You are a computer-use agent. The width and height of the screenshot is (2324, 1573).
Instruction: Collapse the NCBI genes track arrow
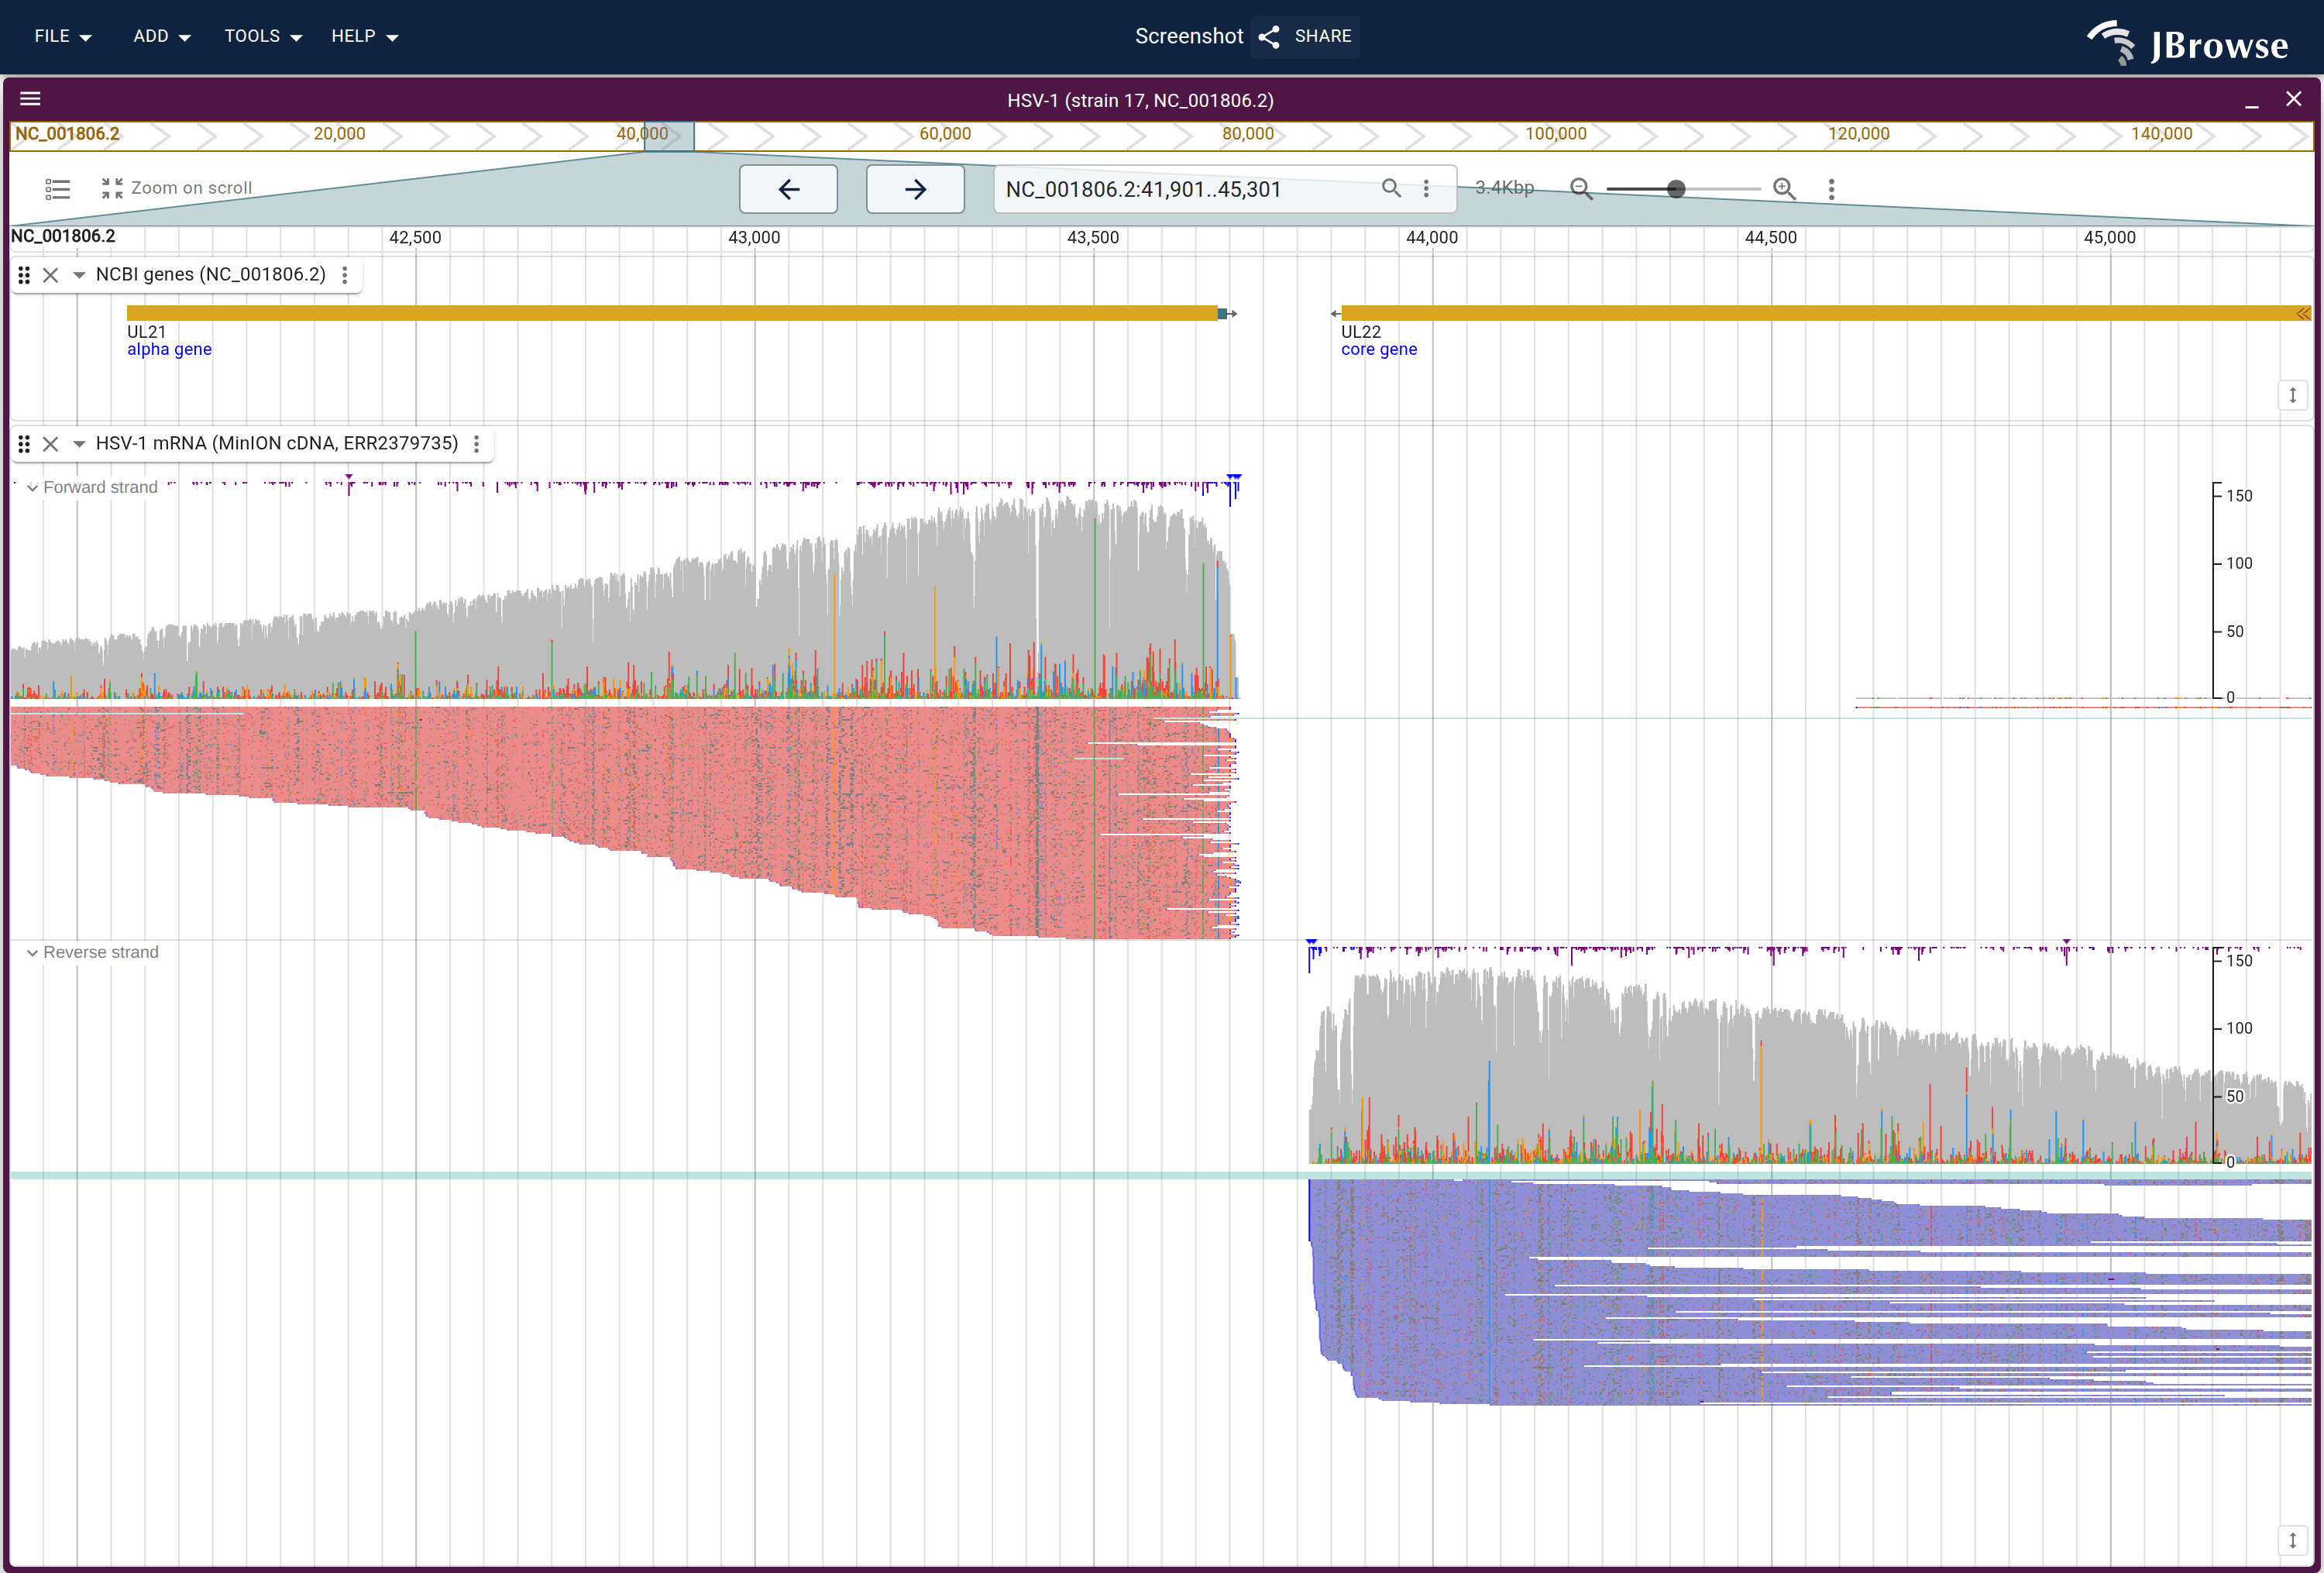pyautogui.click(x=79, y=275)
